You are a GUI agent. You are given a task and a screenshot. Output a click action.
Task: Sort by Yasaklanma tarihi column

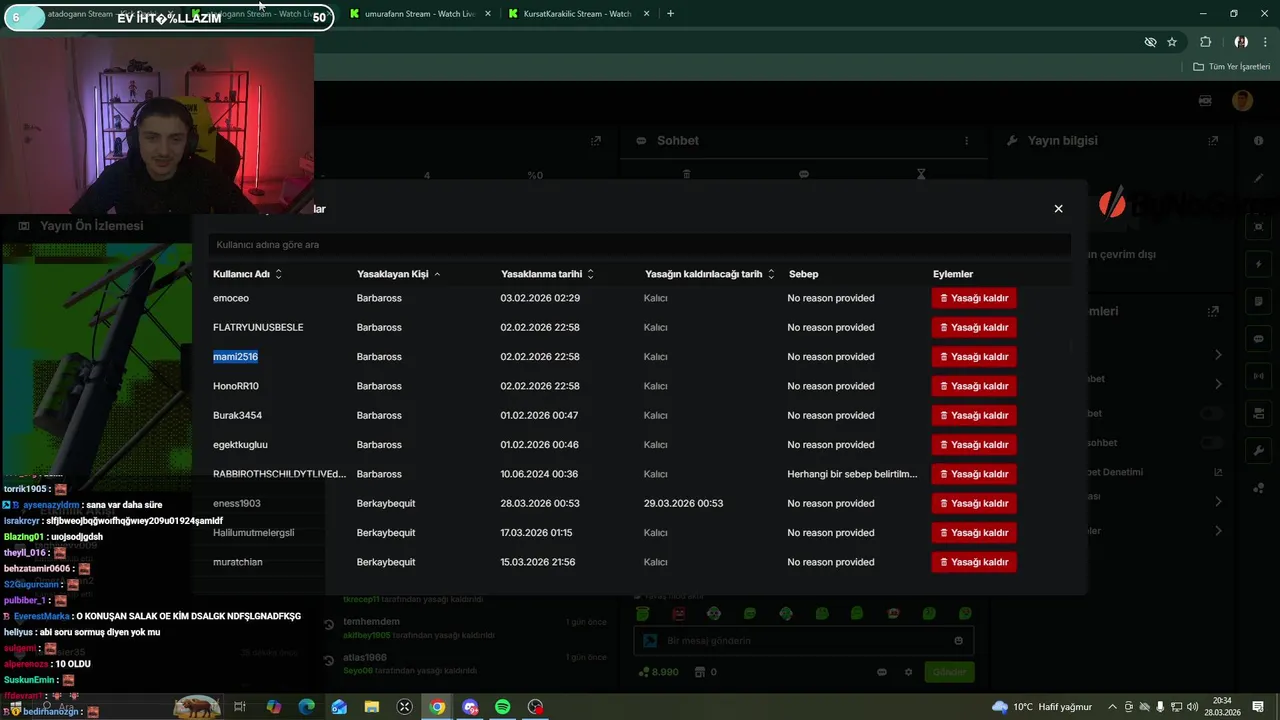pos(548,274)
